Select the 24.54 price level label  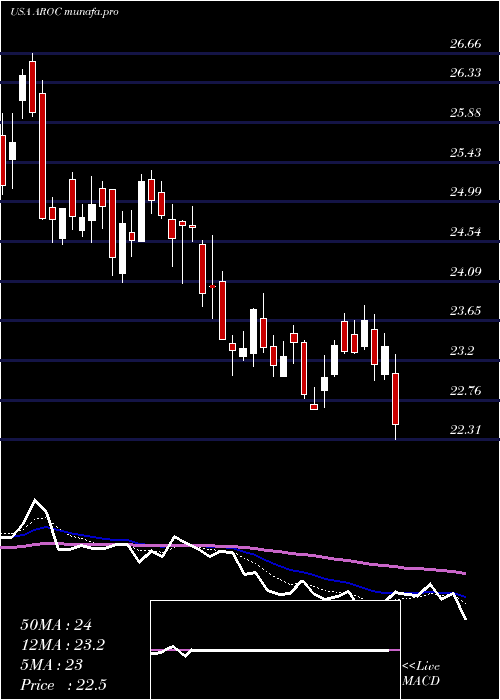pos(465,232)
